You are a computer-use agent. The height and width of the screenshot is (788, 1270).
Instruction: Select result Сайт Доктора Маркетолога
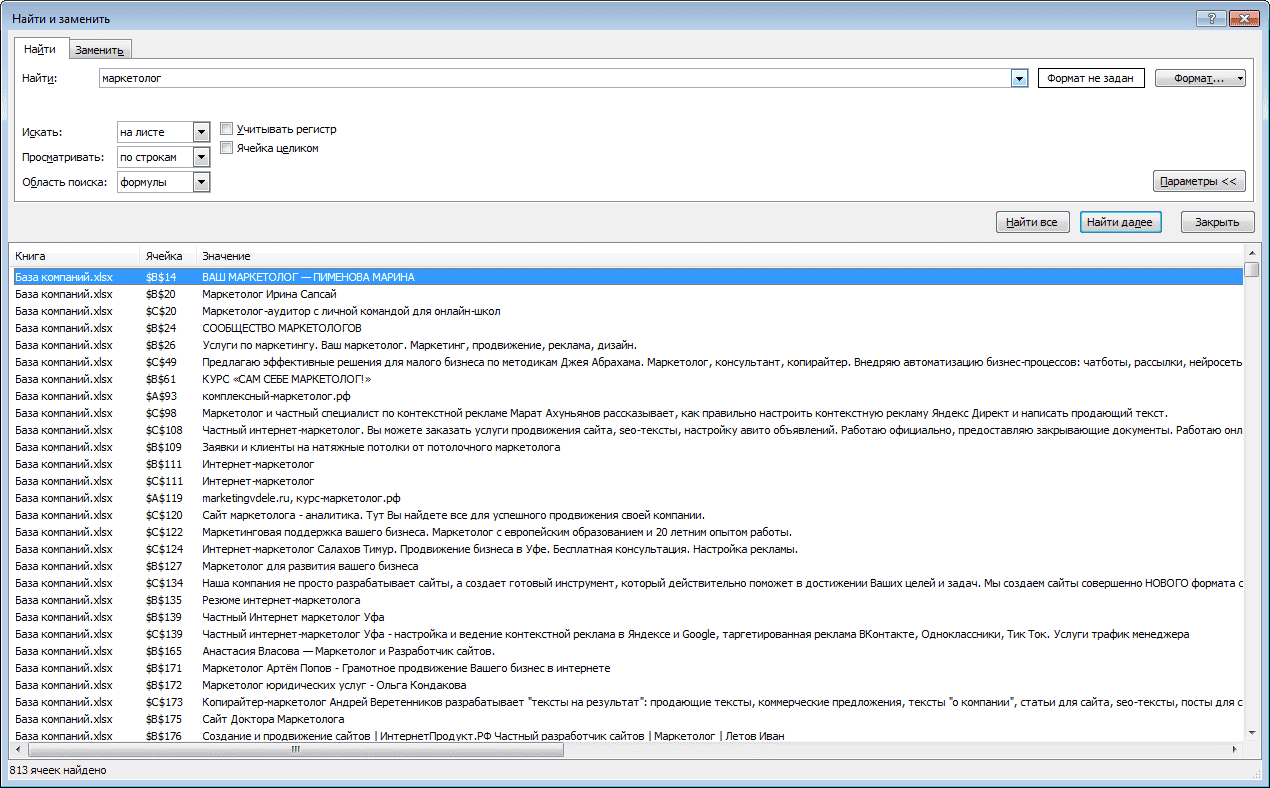[x=627, y=719]
